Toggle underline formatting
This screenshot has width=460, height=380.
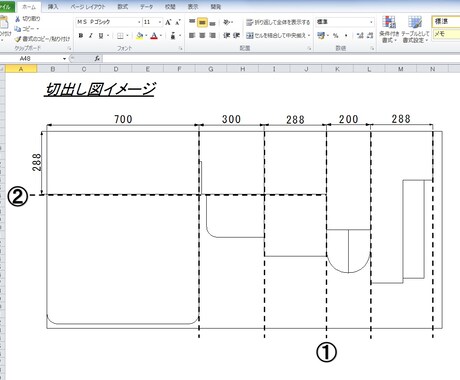tap(101, 36)
